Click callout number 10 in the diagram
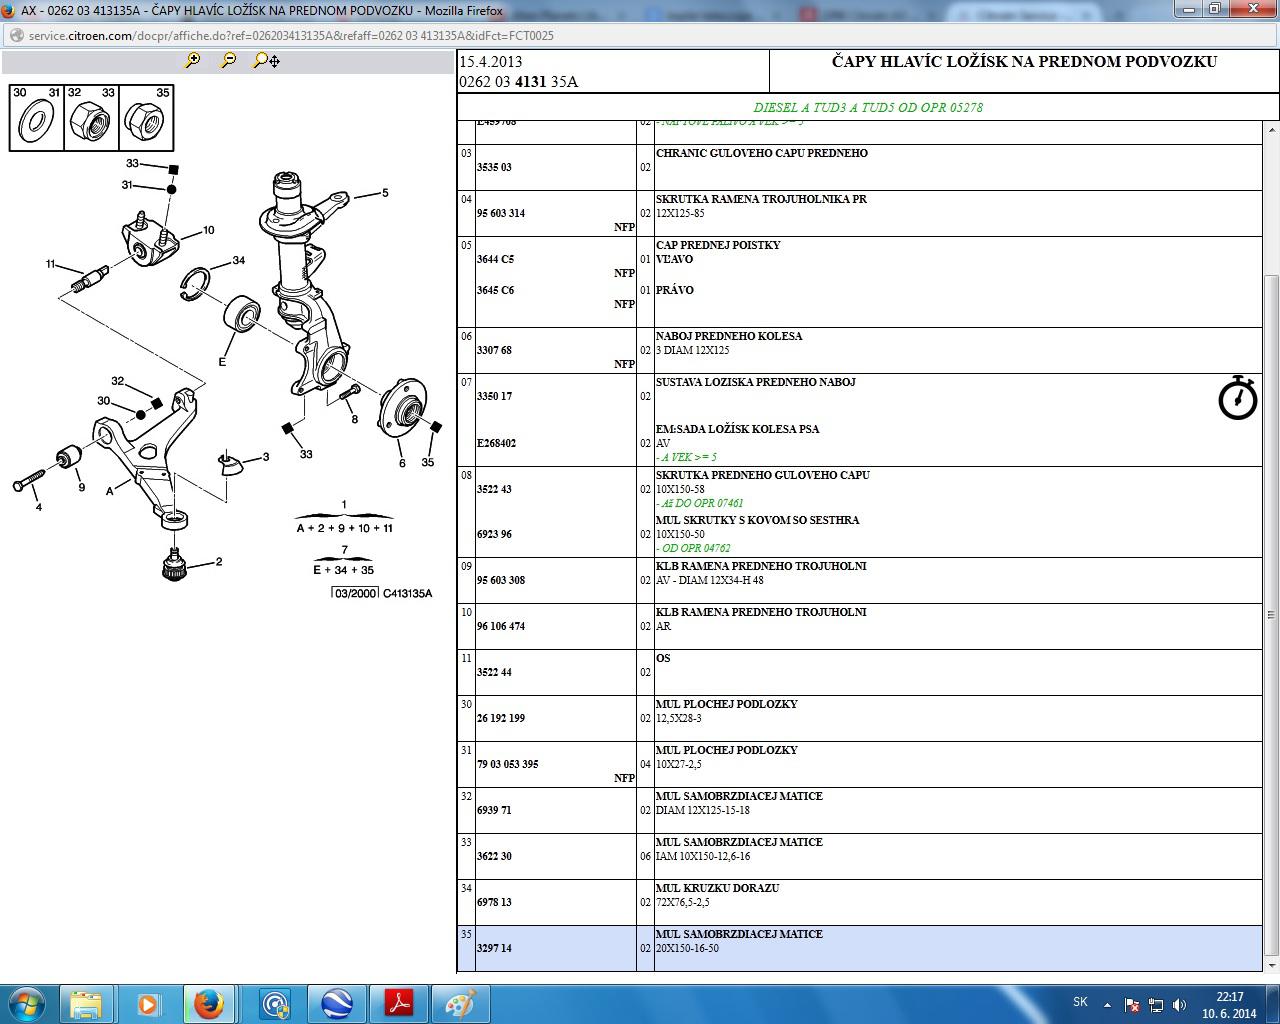This screenshot has width=1280, height=1024. pos(208,230)
